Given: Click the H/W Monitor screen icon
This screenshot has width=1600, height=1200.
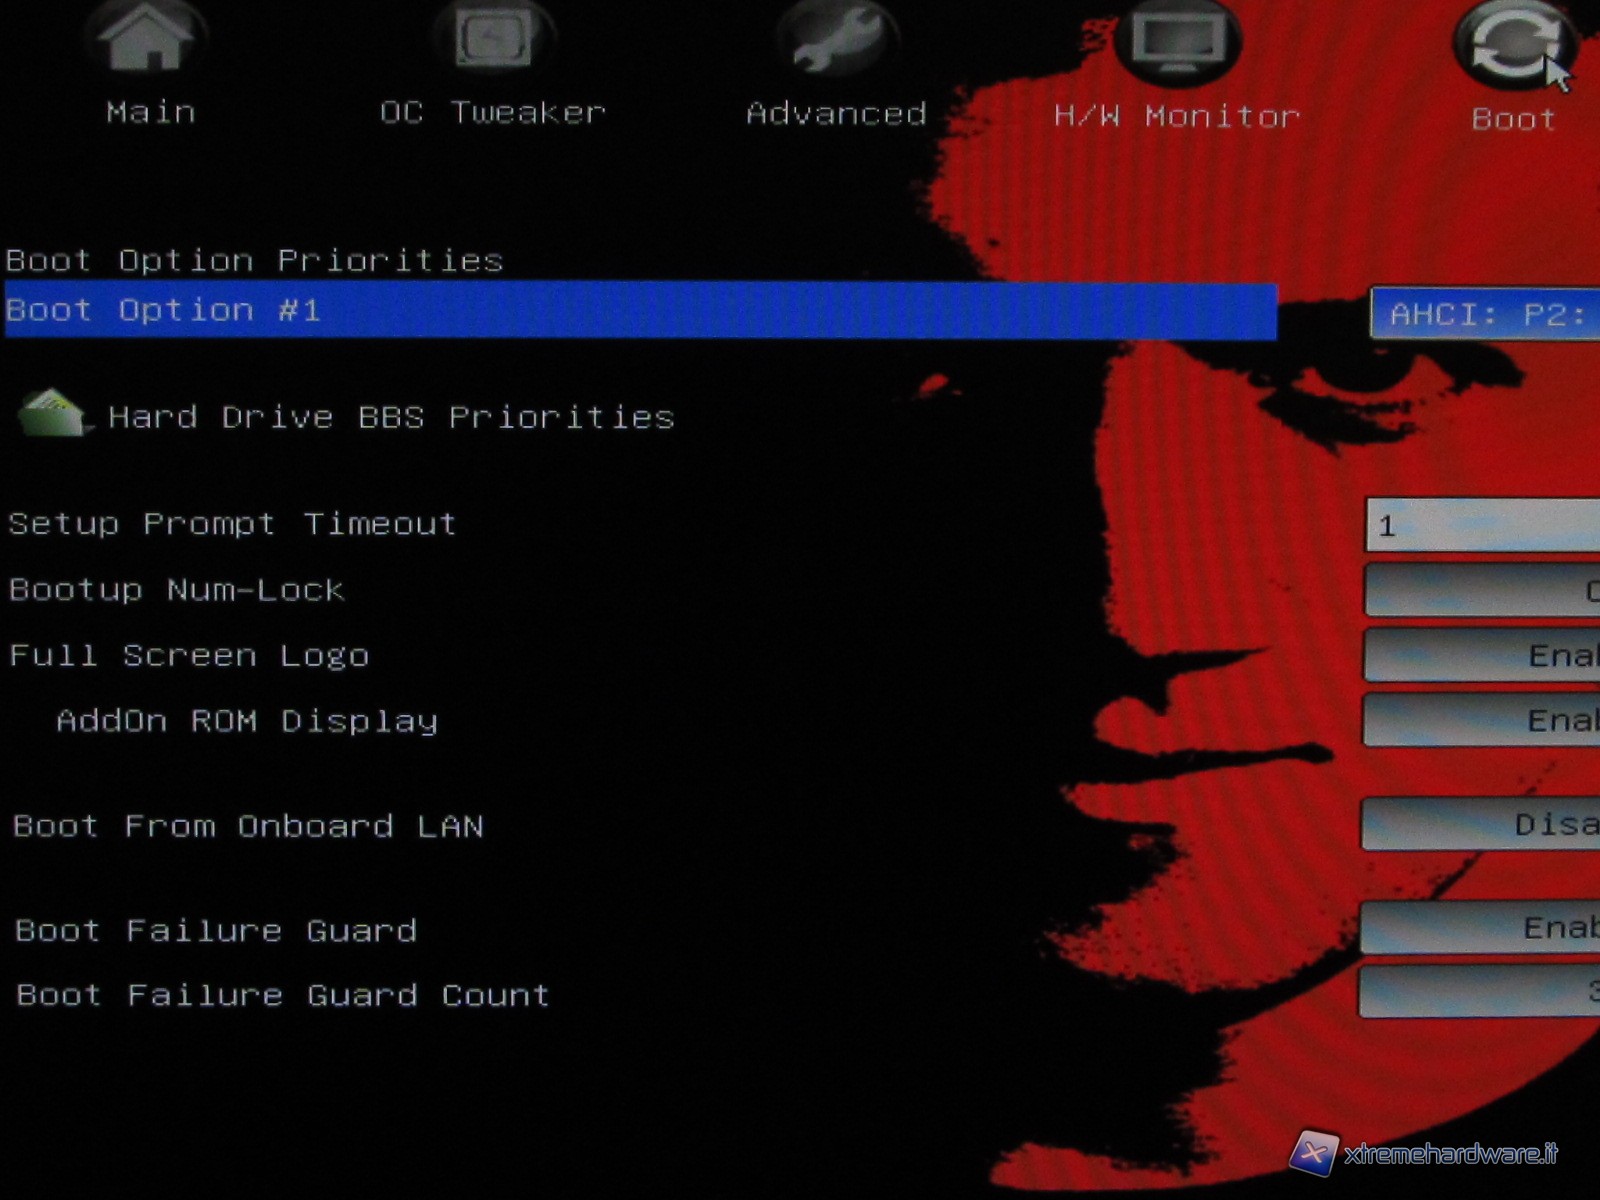Looking at the screenshot, I should 1178,42.
